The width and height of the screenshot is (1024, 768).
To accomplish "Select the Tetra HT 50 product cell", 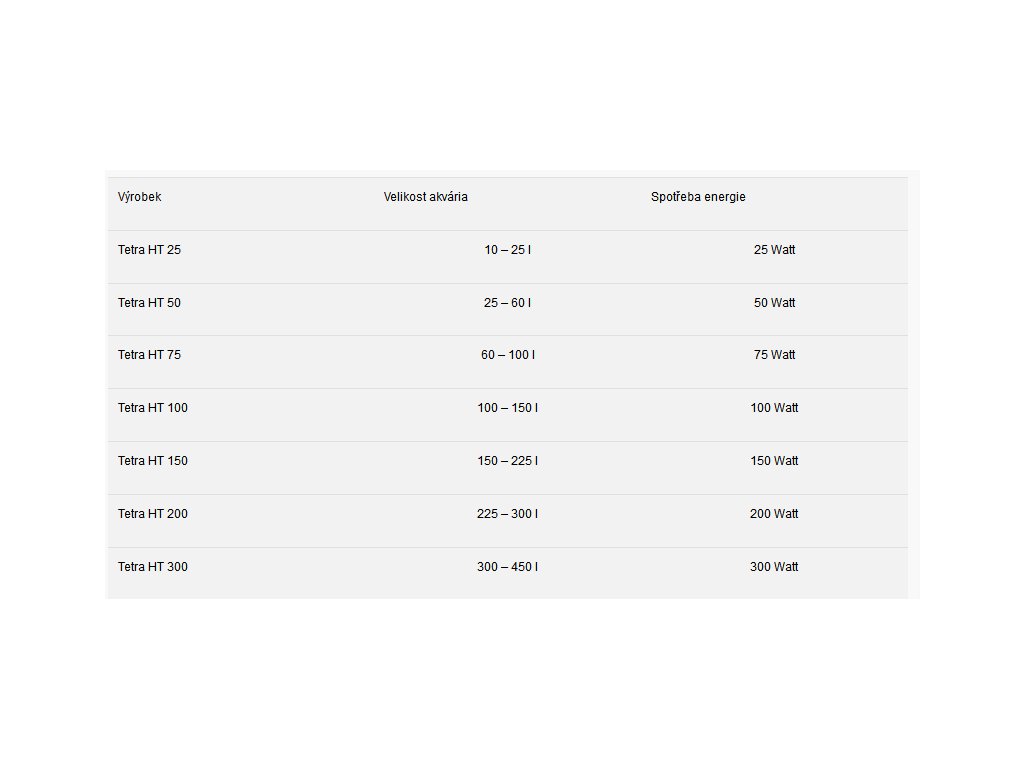I will pyautogui.click(x=149, y=303).
